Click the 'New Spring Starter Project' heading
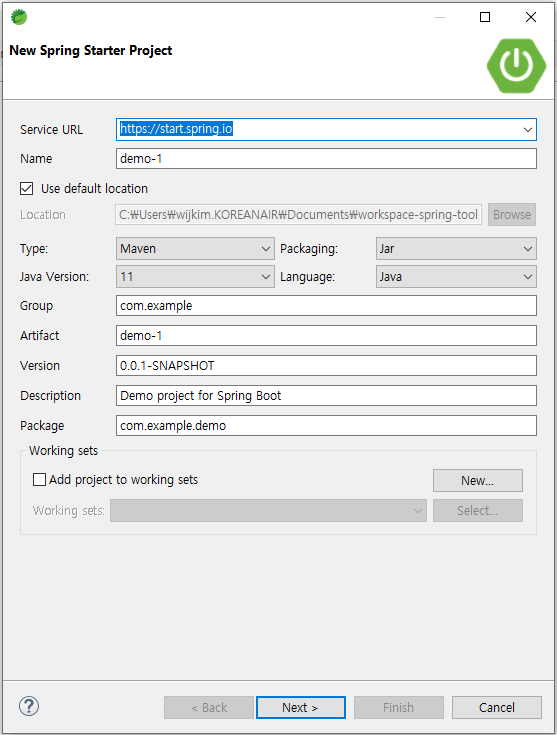557x735 pixels. click(91, 51)
